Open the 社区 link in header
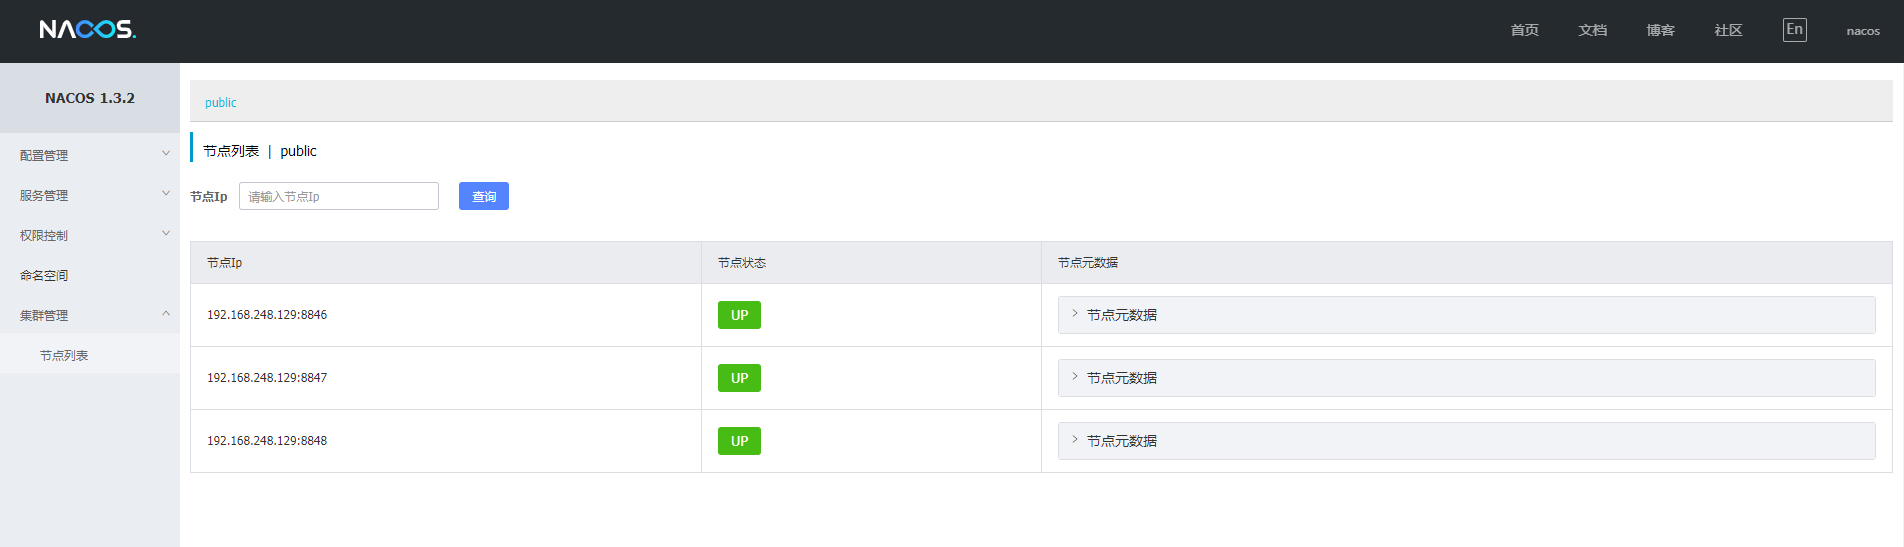1904x547 pixels. point(1728,30)
